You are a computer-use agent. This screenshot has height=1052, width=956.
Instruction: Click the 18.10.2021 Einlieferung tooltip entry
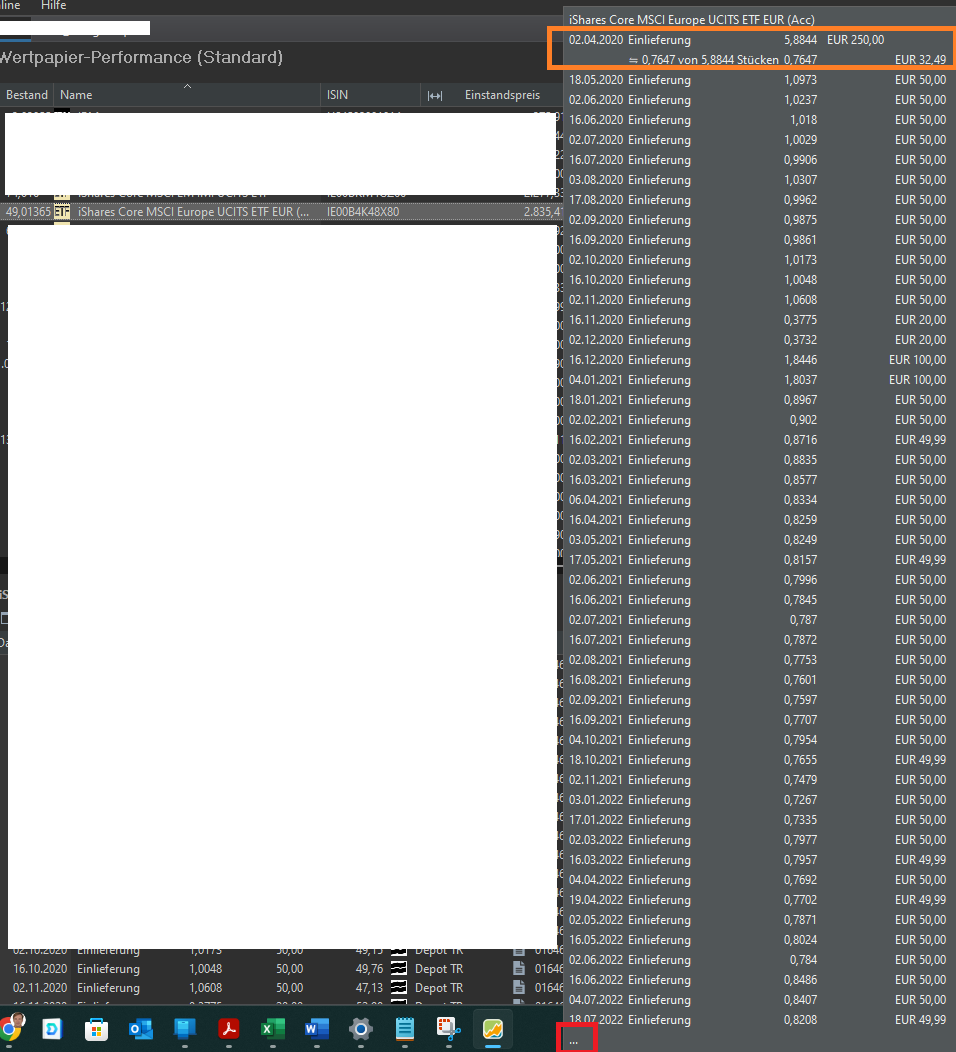[x=757, y=759]
